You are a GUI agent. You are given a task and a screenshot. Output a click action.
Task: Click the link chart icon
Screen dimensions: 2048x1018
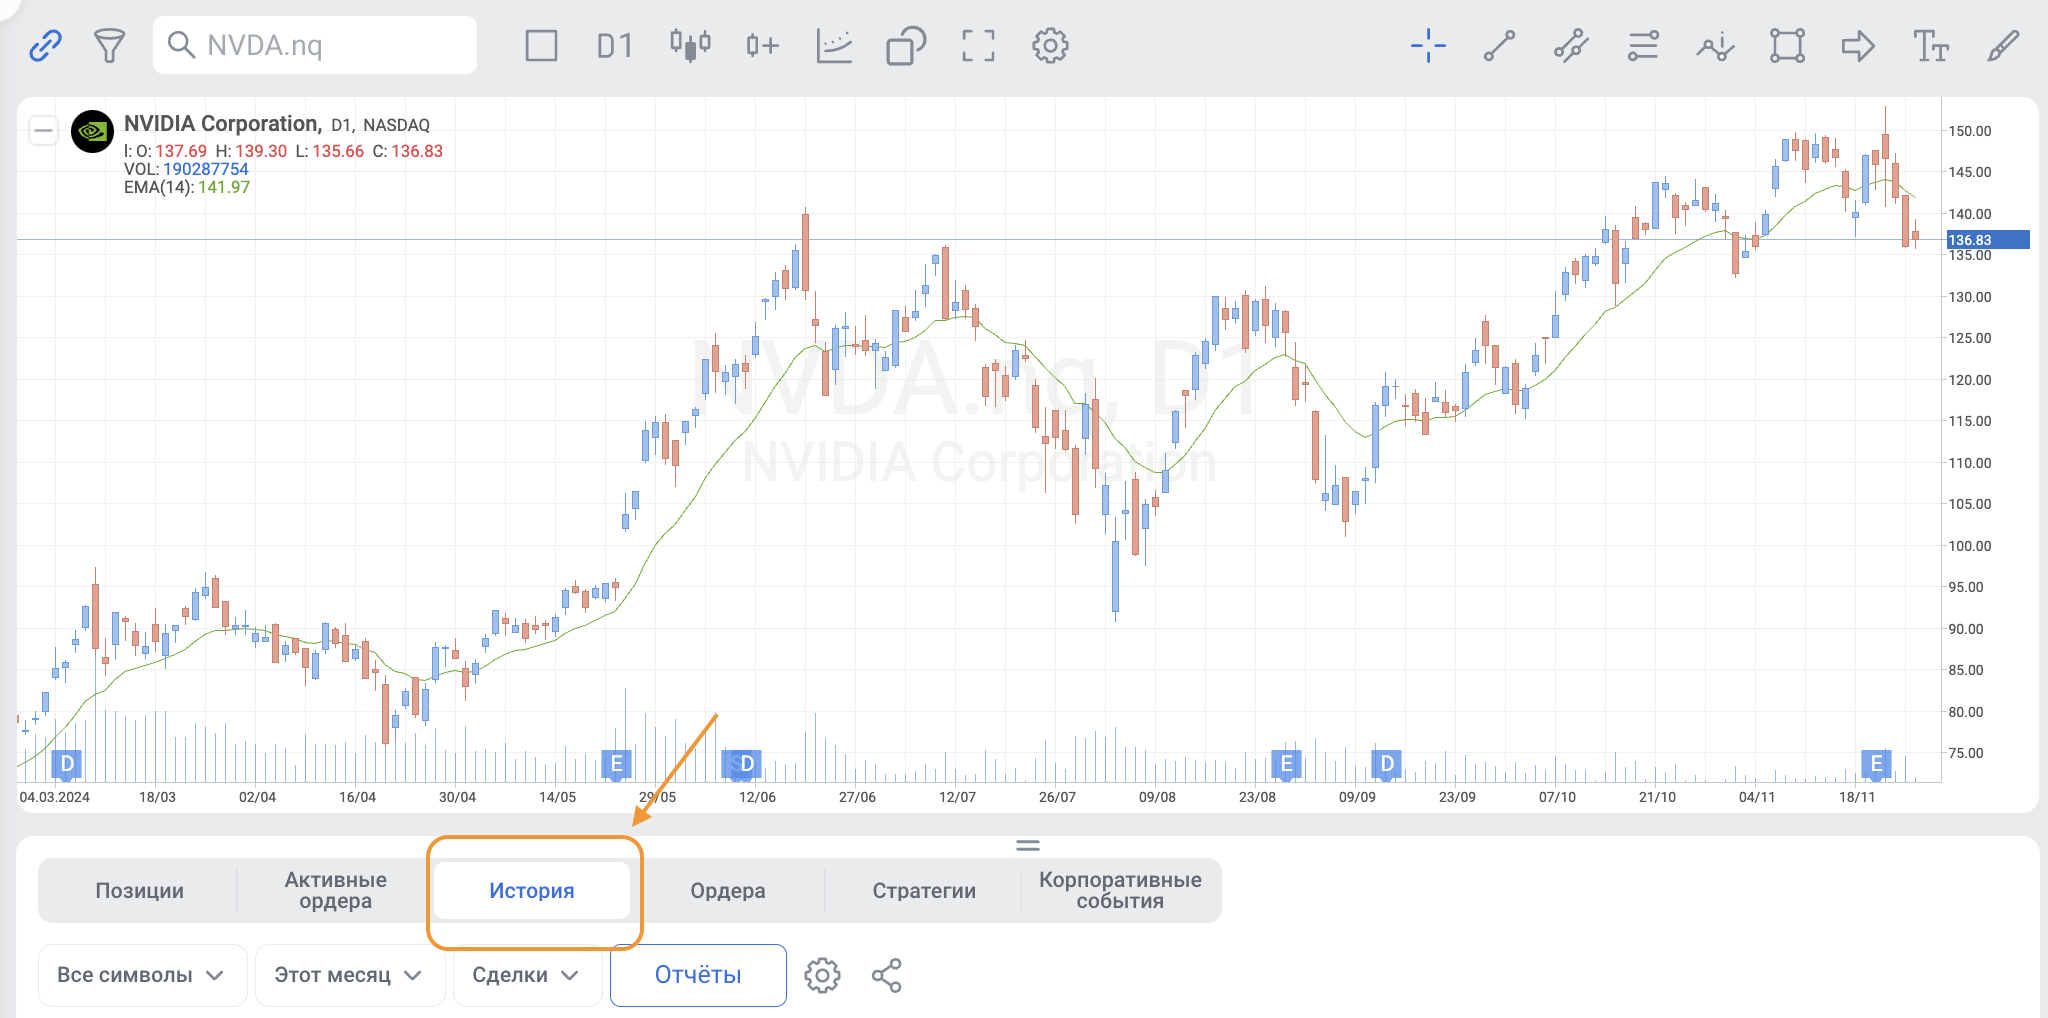[x=45, y=46]
